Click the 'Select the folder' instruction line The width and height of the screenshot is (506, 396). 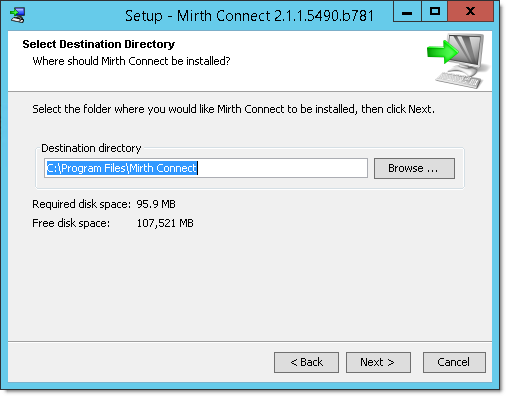[233, 109]
